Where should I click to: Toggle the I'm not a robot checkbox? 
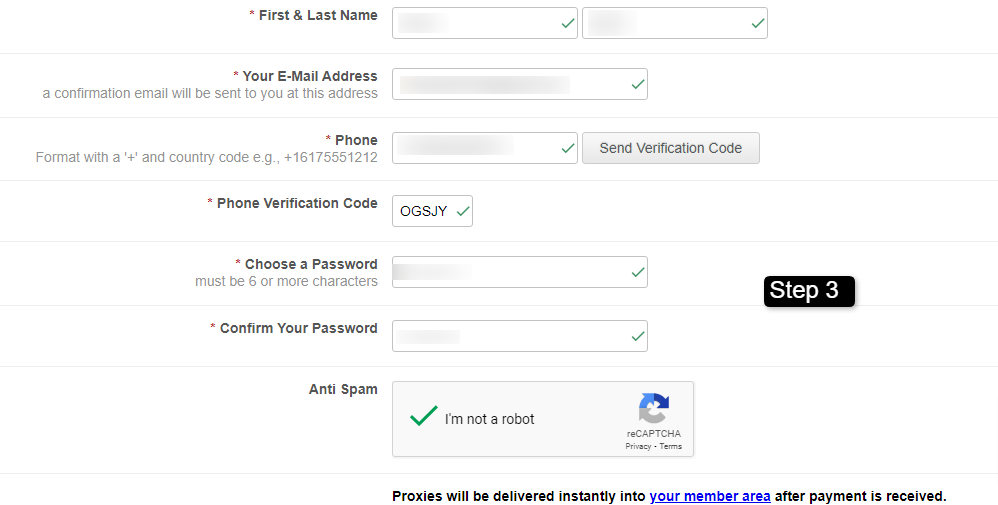[424, 417]
